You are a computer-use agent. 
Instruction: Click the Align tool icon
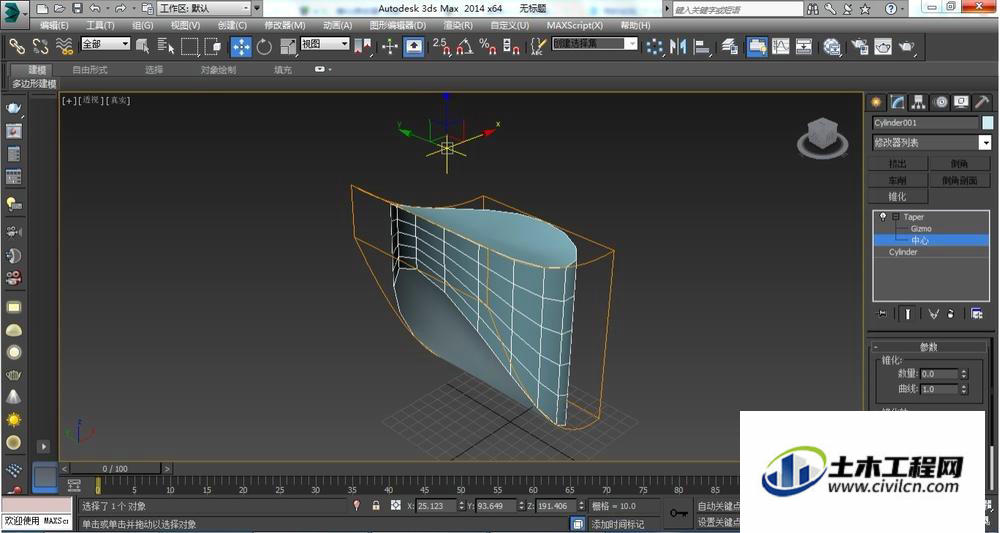coord(702,46)
